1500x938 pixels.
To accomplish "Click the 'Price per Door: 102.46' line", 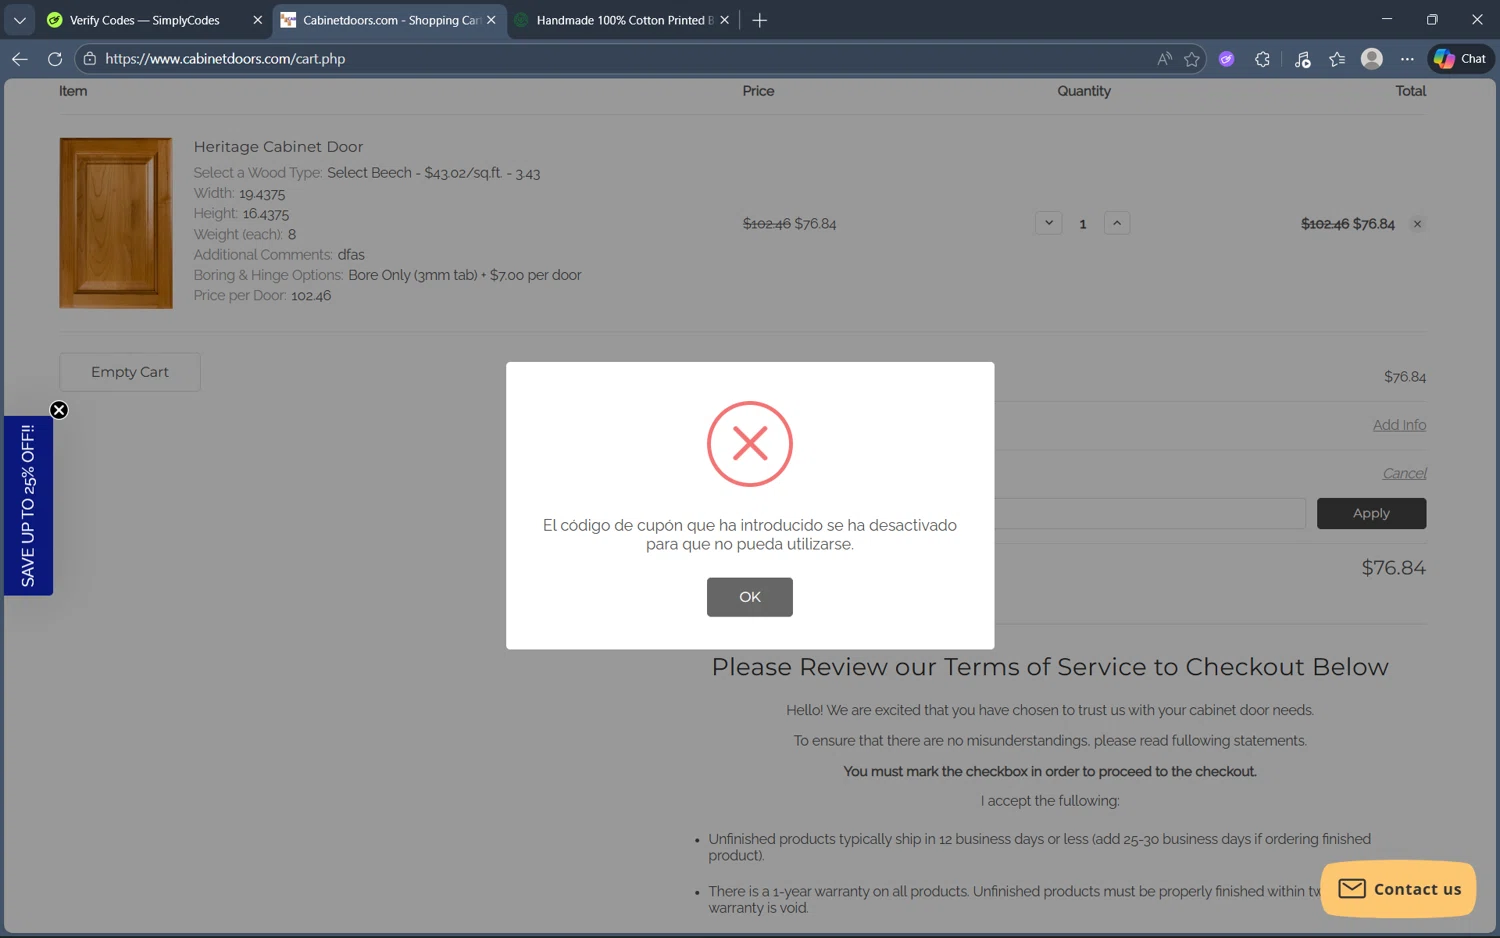I will 262,296.
